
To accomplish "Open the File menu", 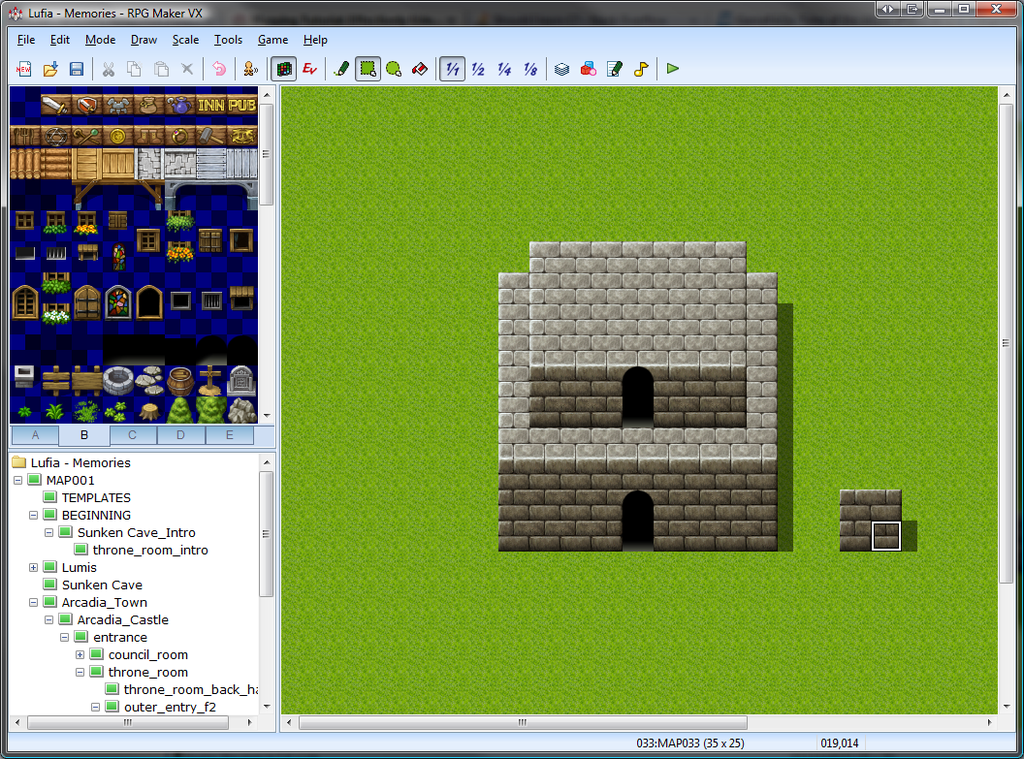I will coord(26,40).
